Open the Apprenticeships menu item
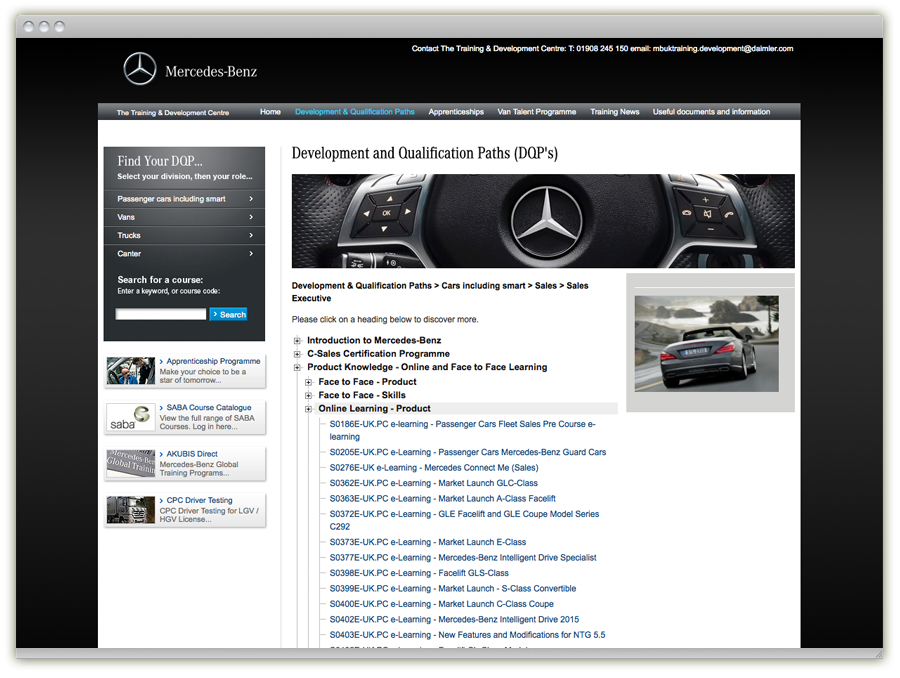The image size is (900, 678). click(x=456, y=112)
